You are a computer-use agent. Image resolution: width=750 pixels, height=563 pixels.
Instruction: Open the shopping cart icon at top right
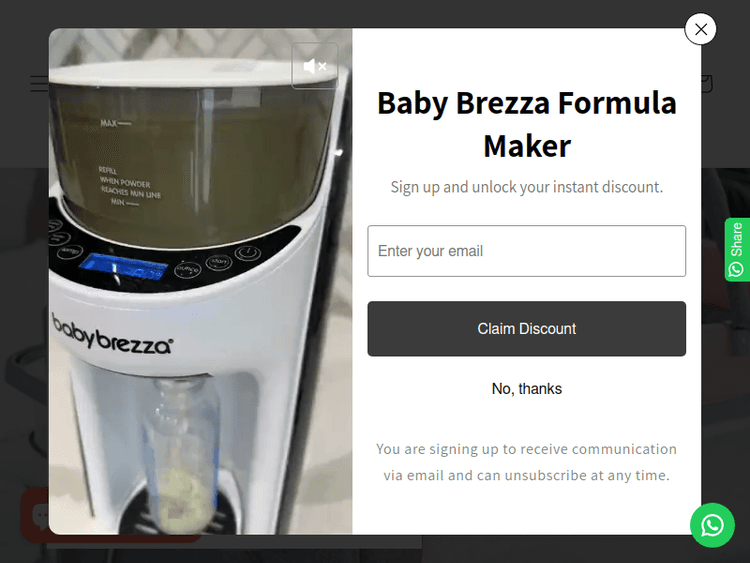coord(707,83)
